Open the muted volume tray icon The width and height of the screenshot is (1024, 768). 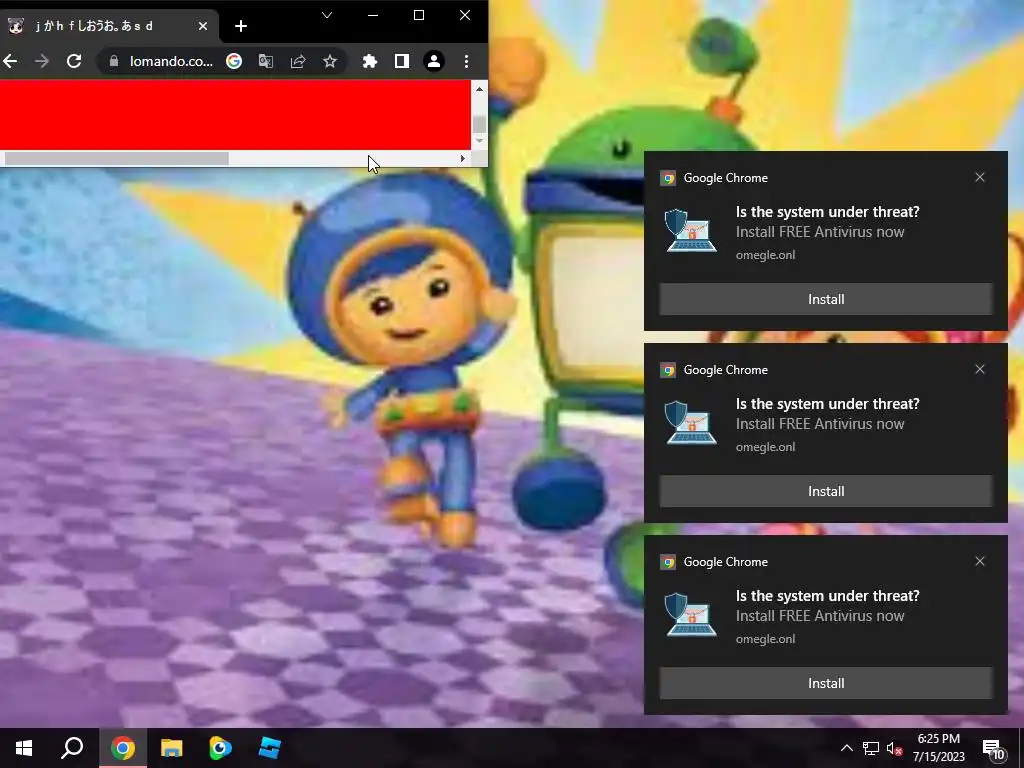(895, 748)
